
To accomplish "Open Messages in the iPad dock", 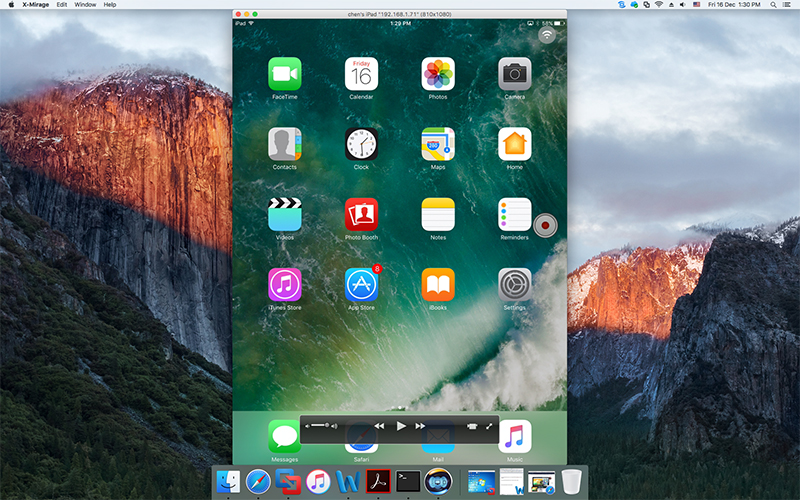I will [x=284, y=437].
